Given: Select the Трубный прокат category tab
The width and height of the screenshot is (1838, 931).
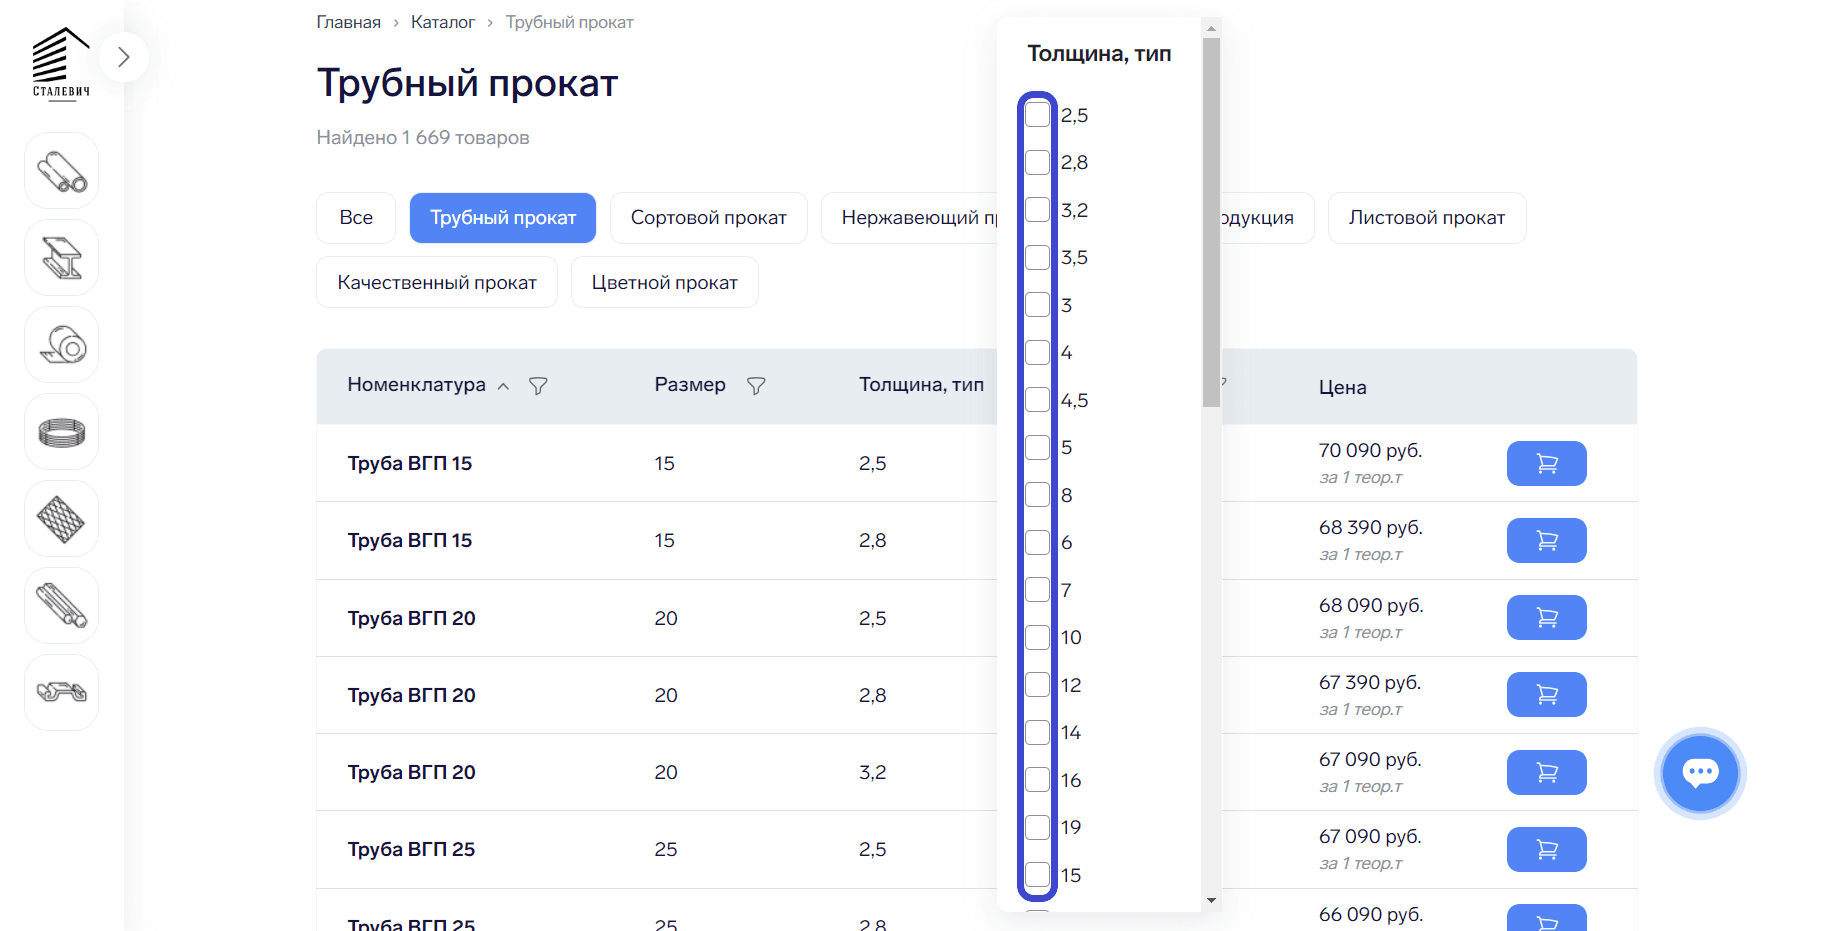Looking at the screenshot, I should pos(503,218).
